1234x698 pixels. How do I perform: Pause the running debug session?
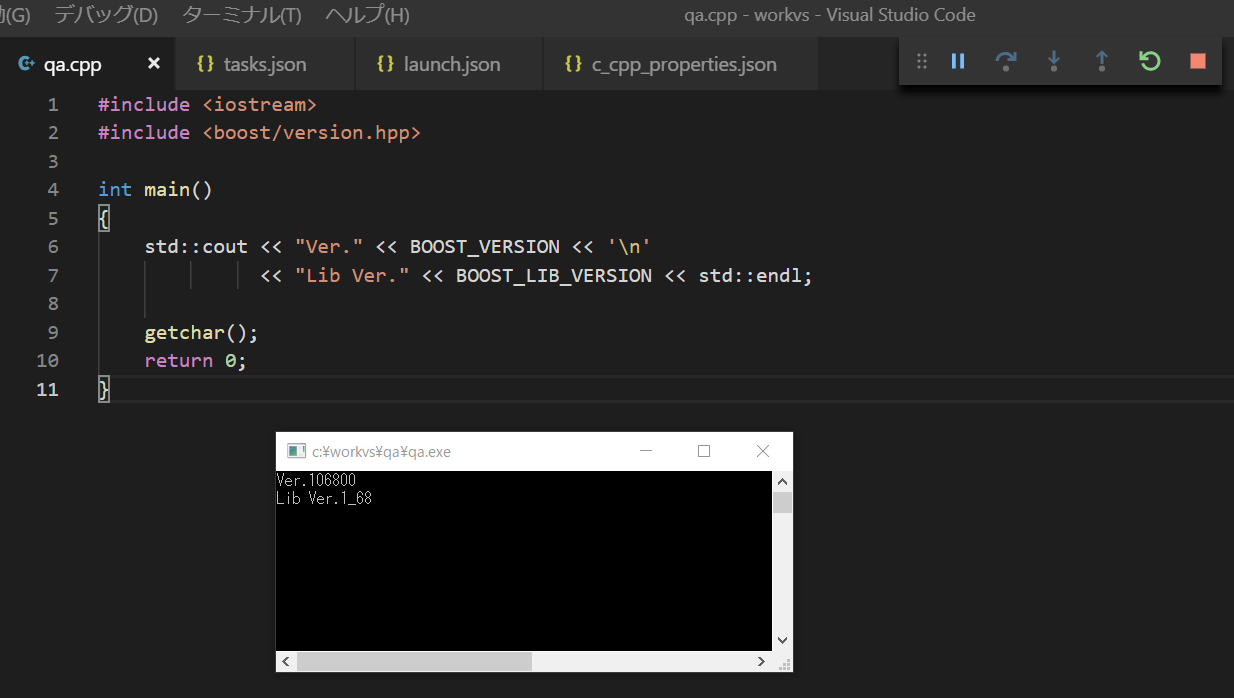957,61
